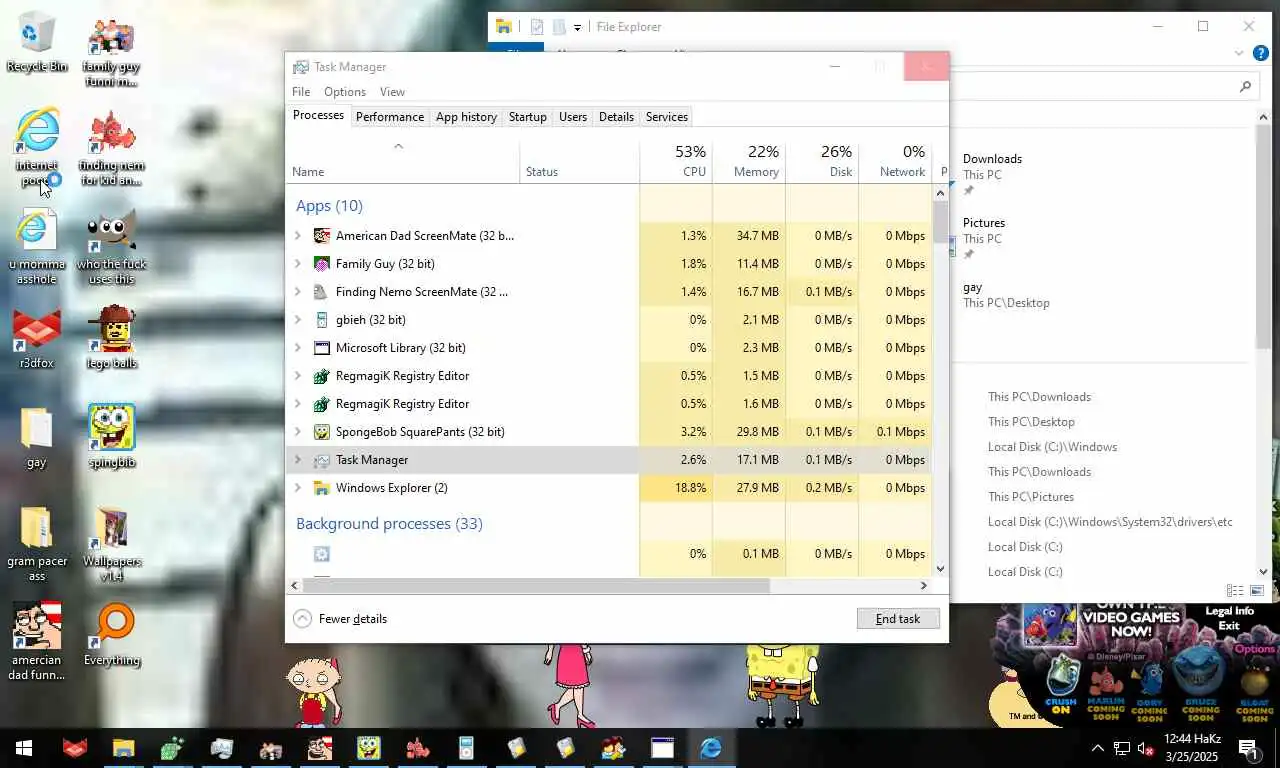
Task: Click the Windows Explorer process icon
Action: [x=321, y=488]
